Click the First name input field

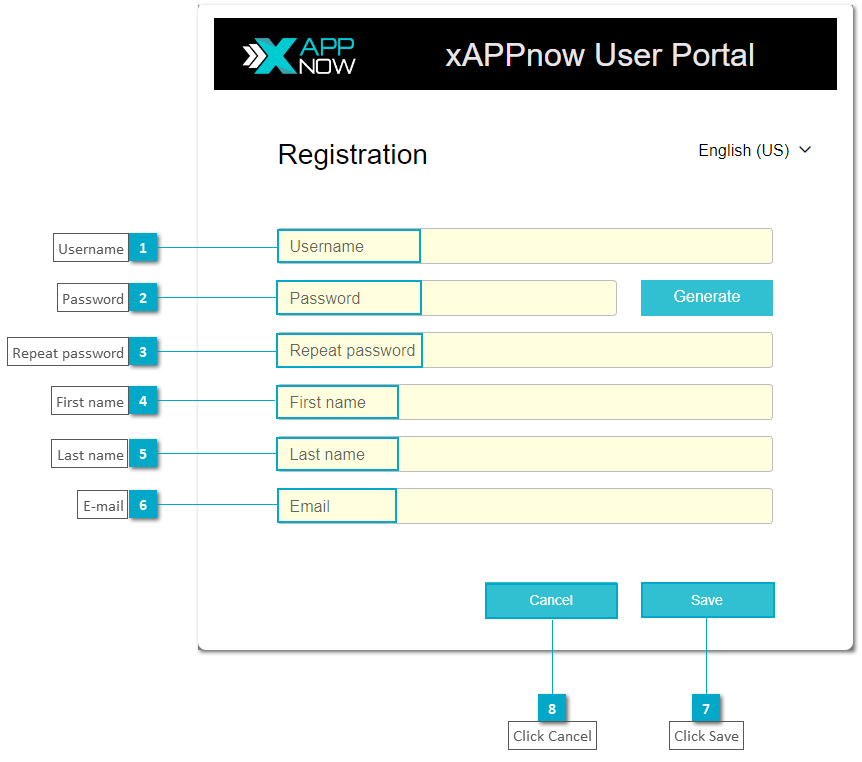[x=524, y=402]
